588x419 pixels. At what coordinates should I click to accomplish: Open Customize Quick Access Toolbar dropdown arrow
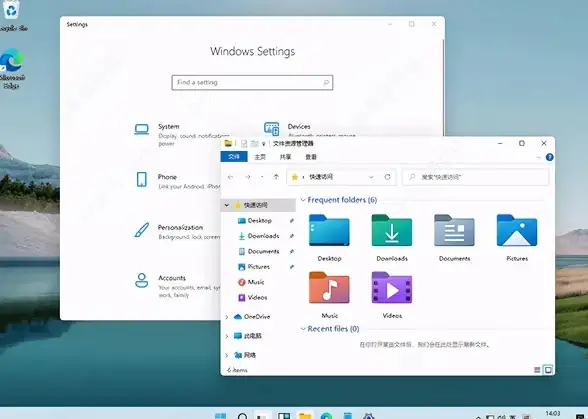pos(264,144)
